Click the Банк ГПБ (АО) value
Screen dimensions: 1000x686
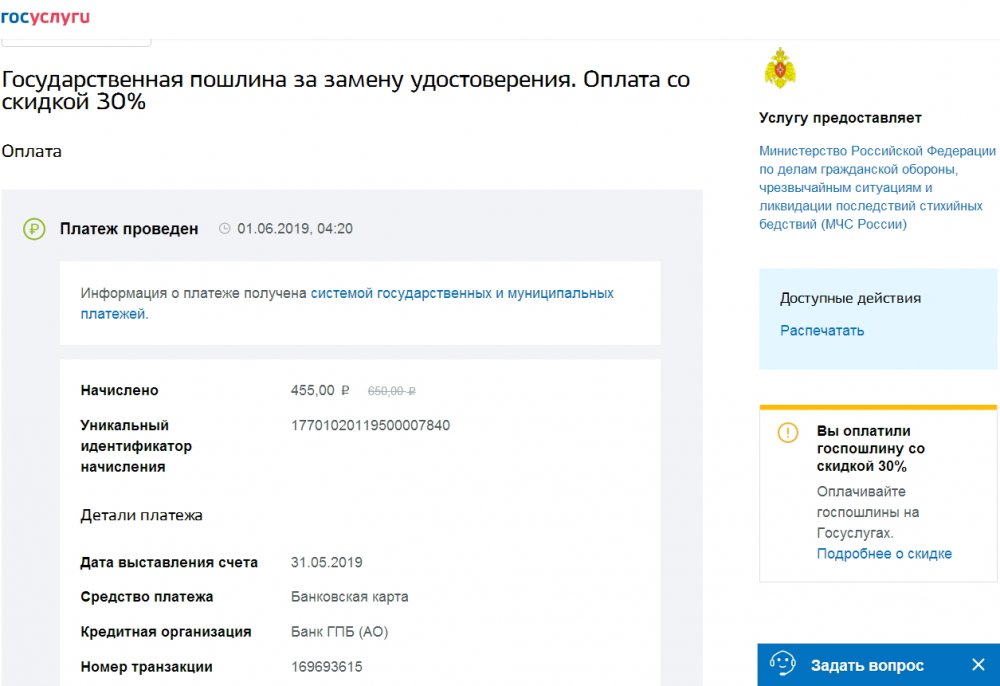339,632
